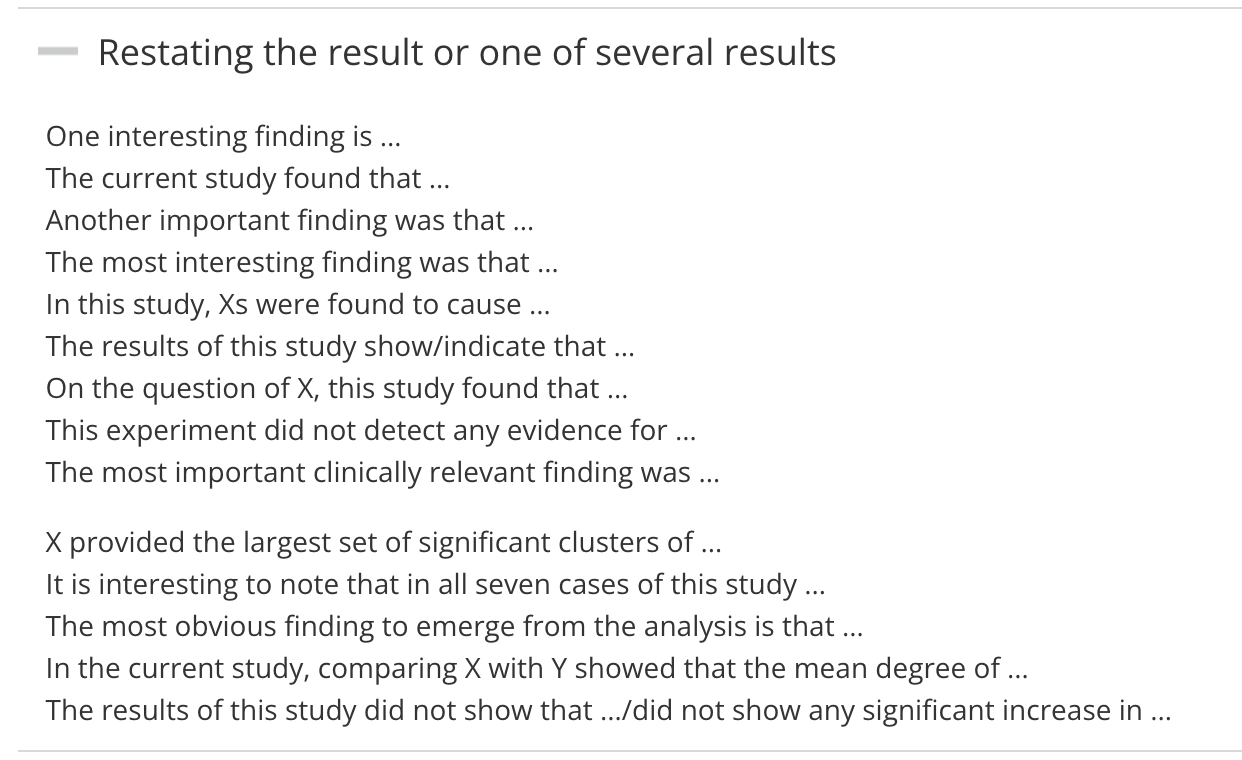The image size is (1242, 760).
Task: Pick the 'Another important finding was that' phrase
Action: [275, 220]
